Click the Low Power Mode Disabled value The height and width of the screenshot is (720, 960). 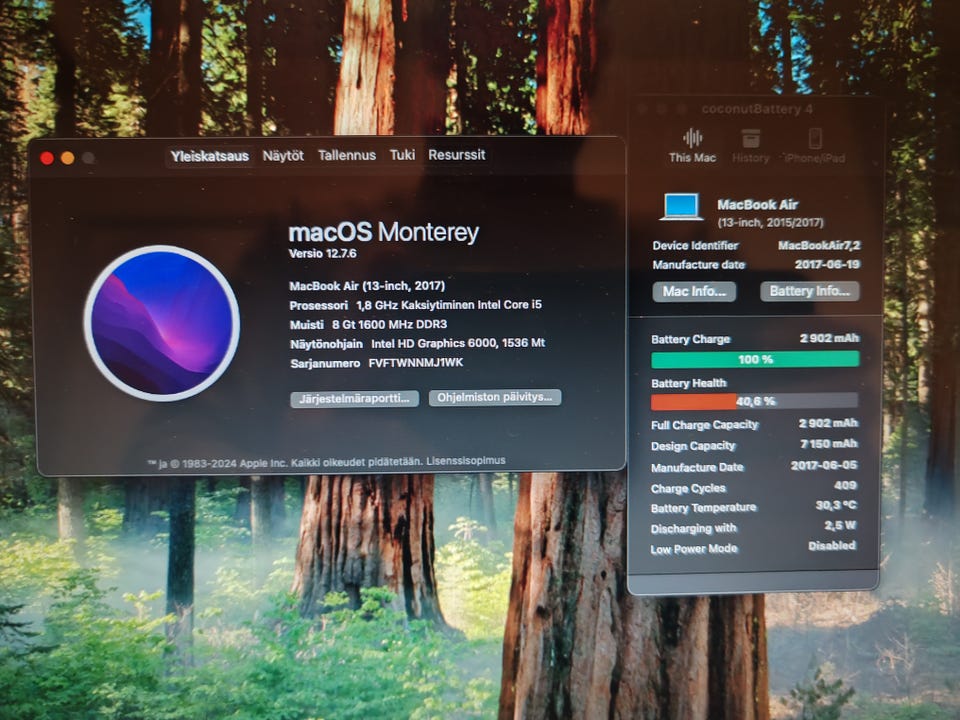pos(832,546)
